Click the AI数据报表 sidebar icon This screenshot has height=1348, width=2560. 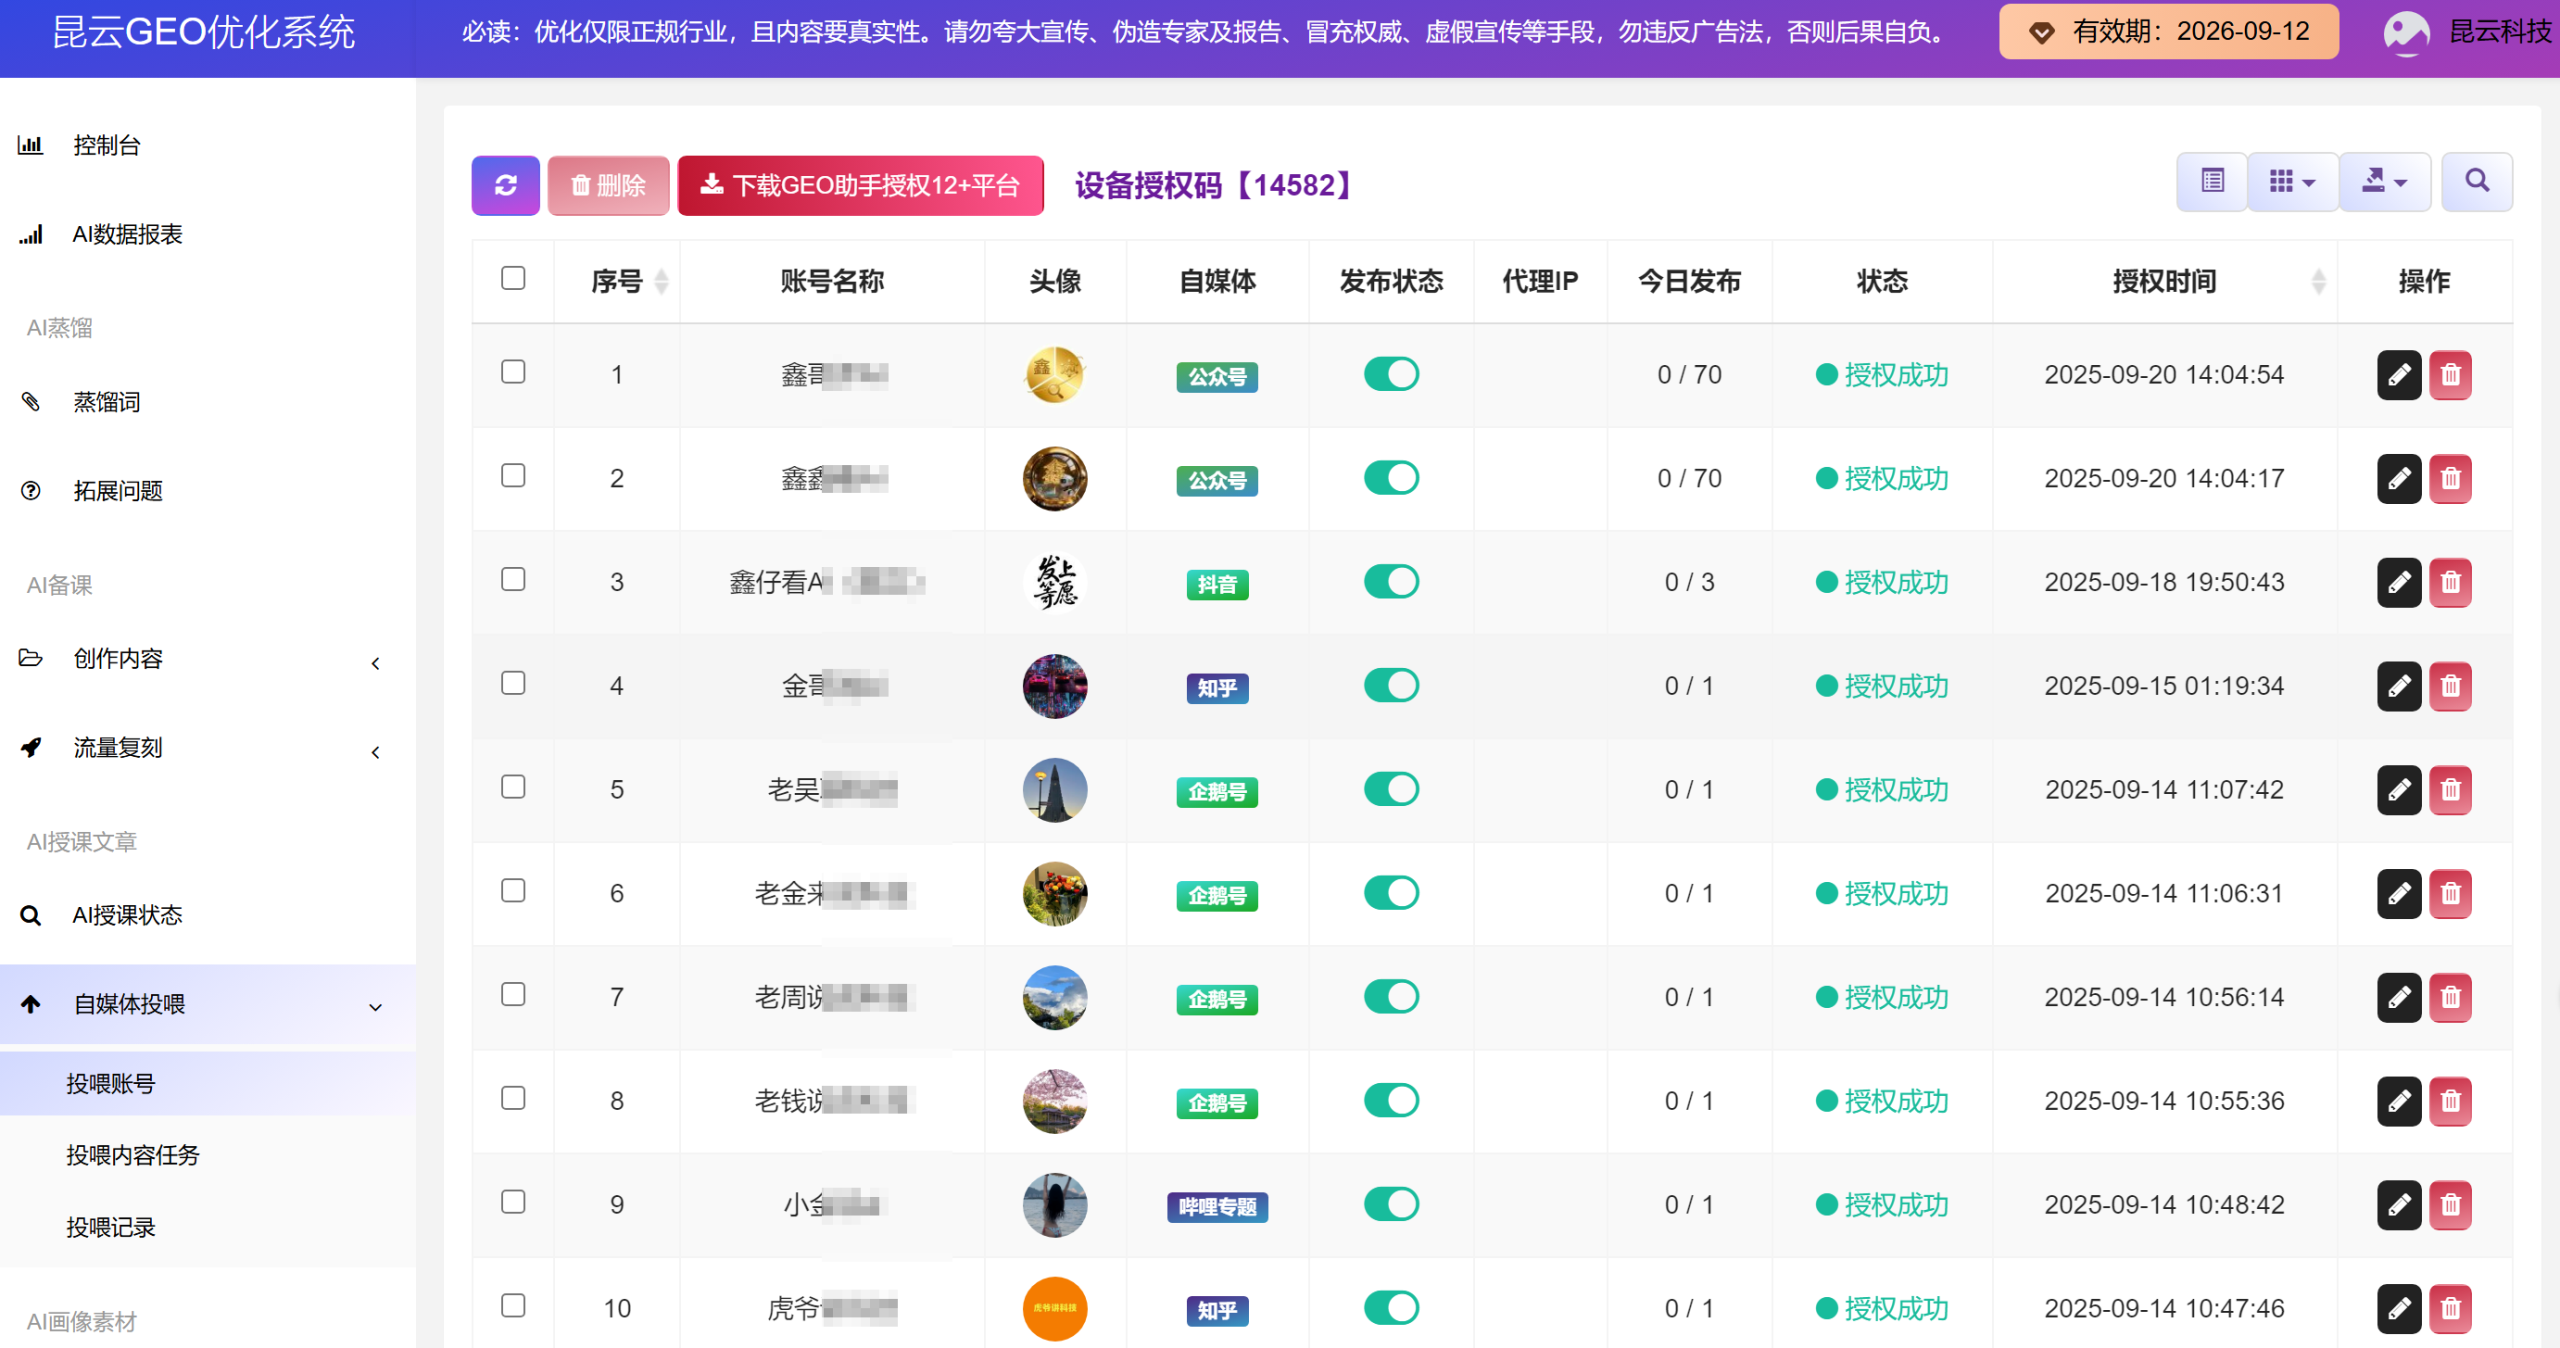tap(31, 234)
